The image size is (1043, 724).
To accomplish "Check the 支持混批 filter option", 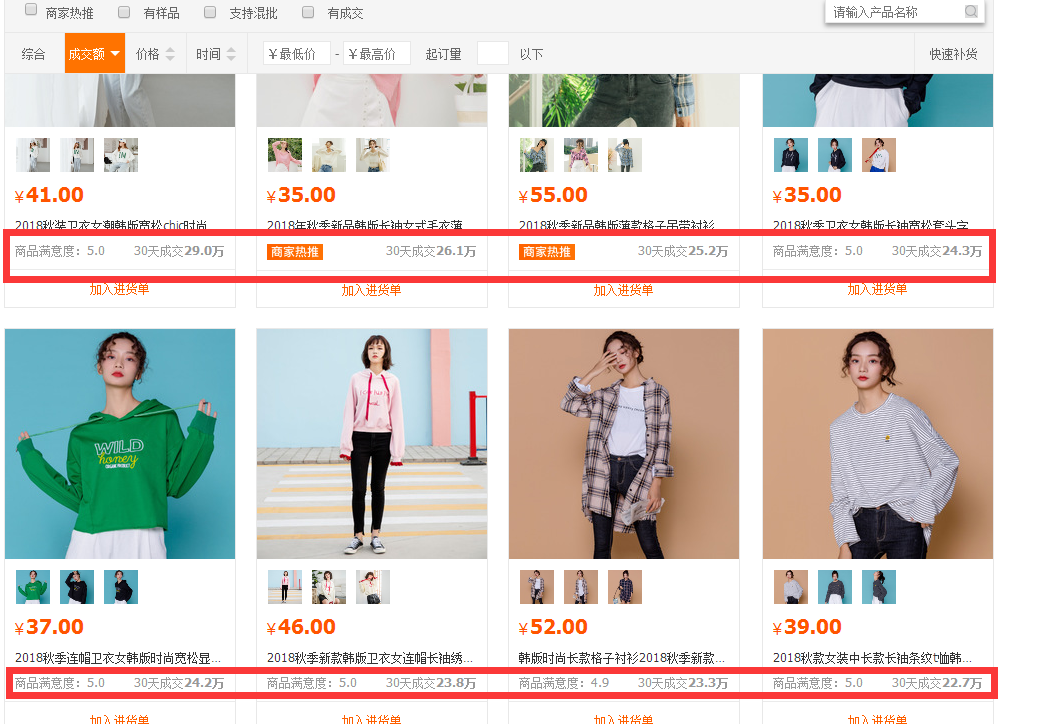I will (x=210, y=12).
